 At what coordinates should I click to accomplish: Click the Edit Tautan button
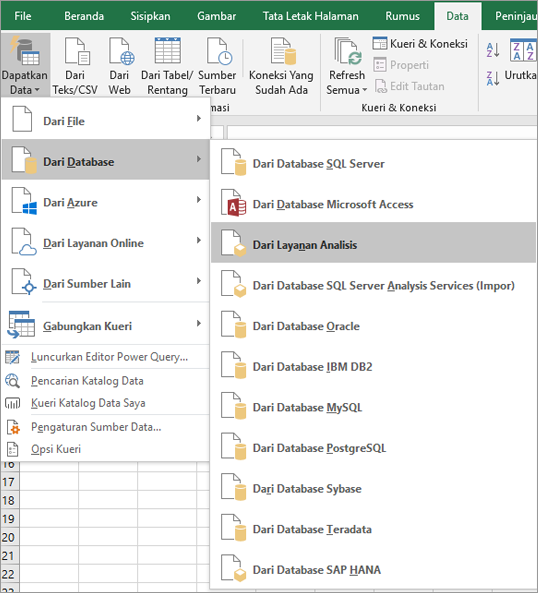(x=409, y=86)
